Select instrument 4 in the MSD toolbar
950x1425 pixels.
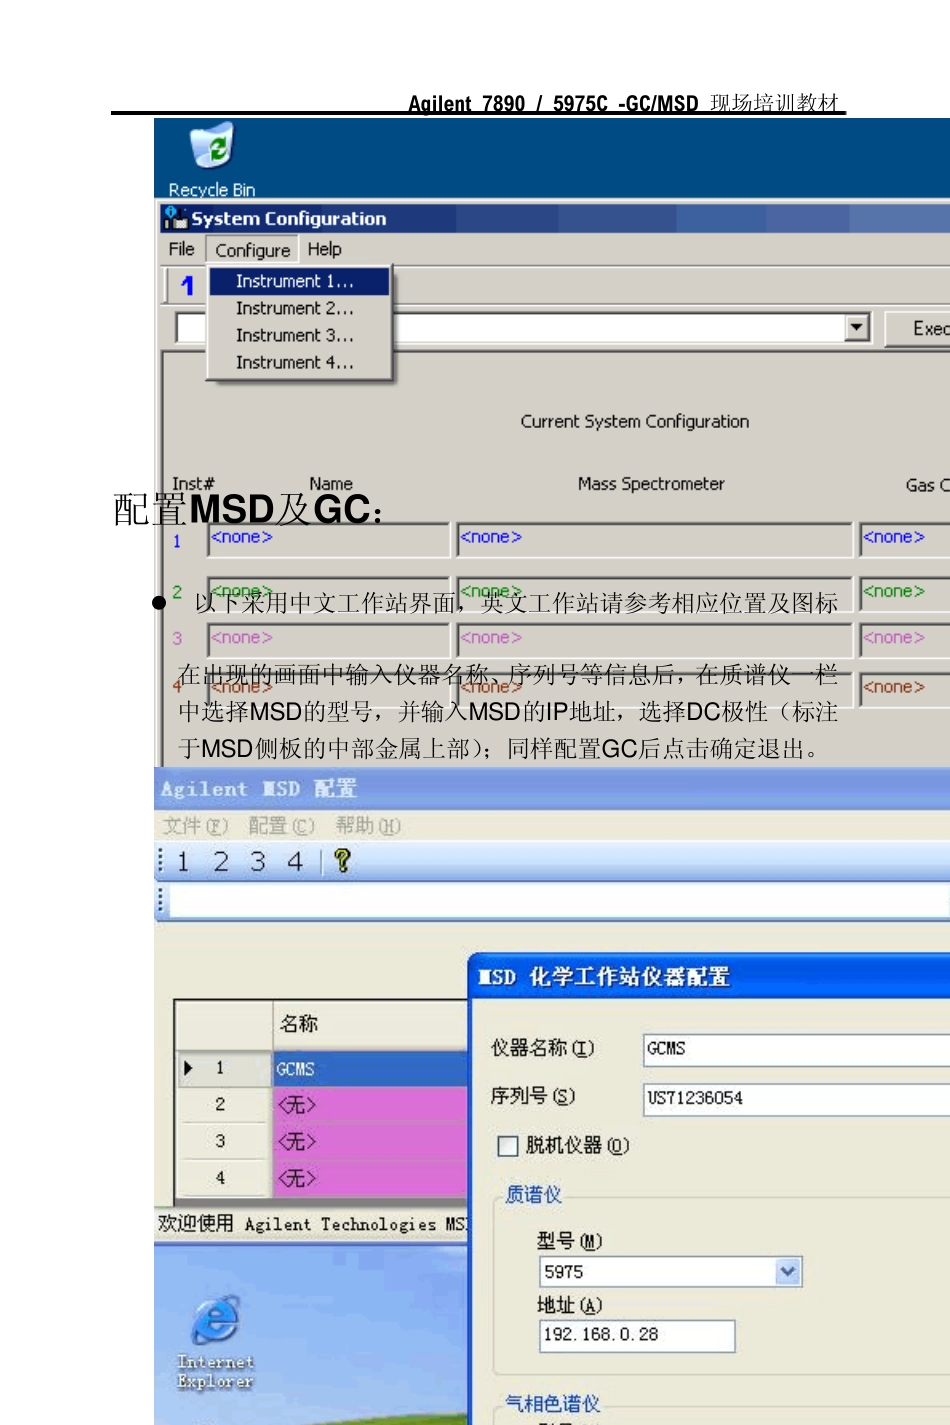pos(295,861)
